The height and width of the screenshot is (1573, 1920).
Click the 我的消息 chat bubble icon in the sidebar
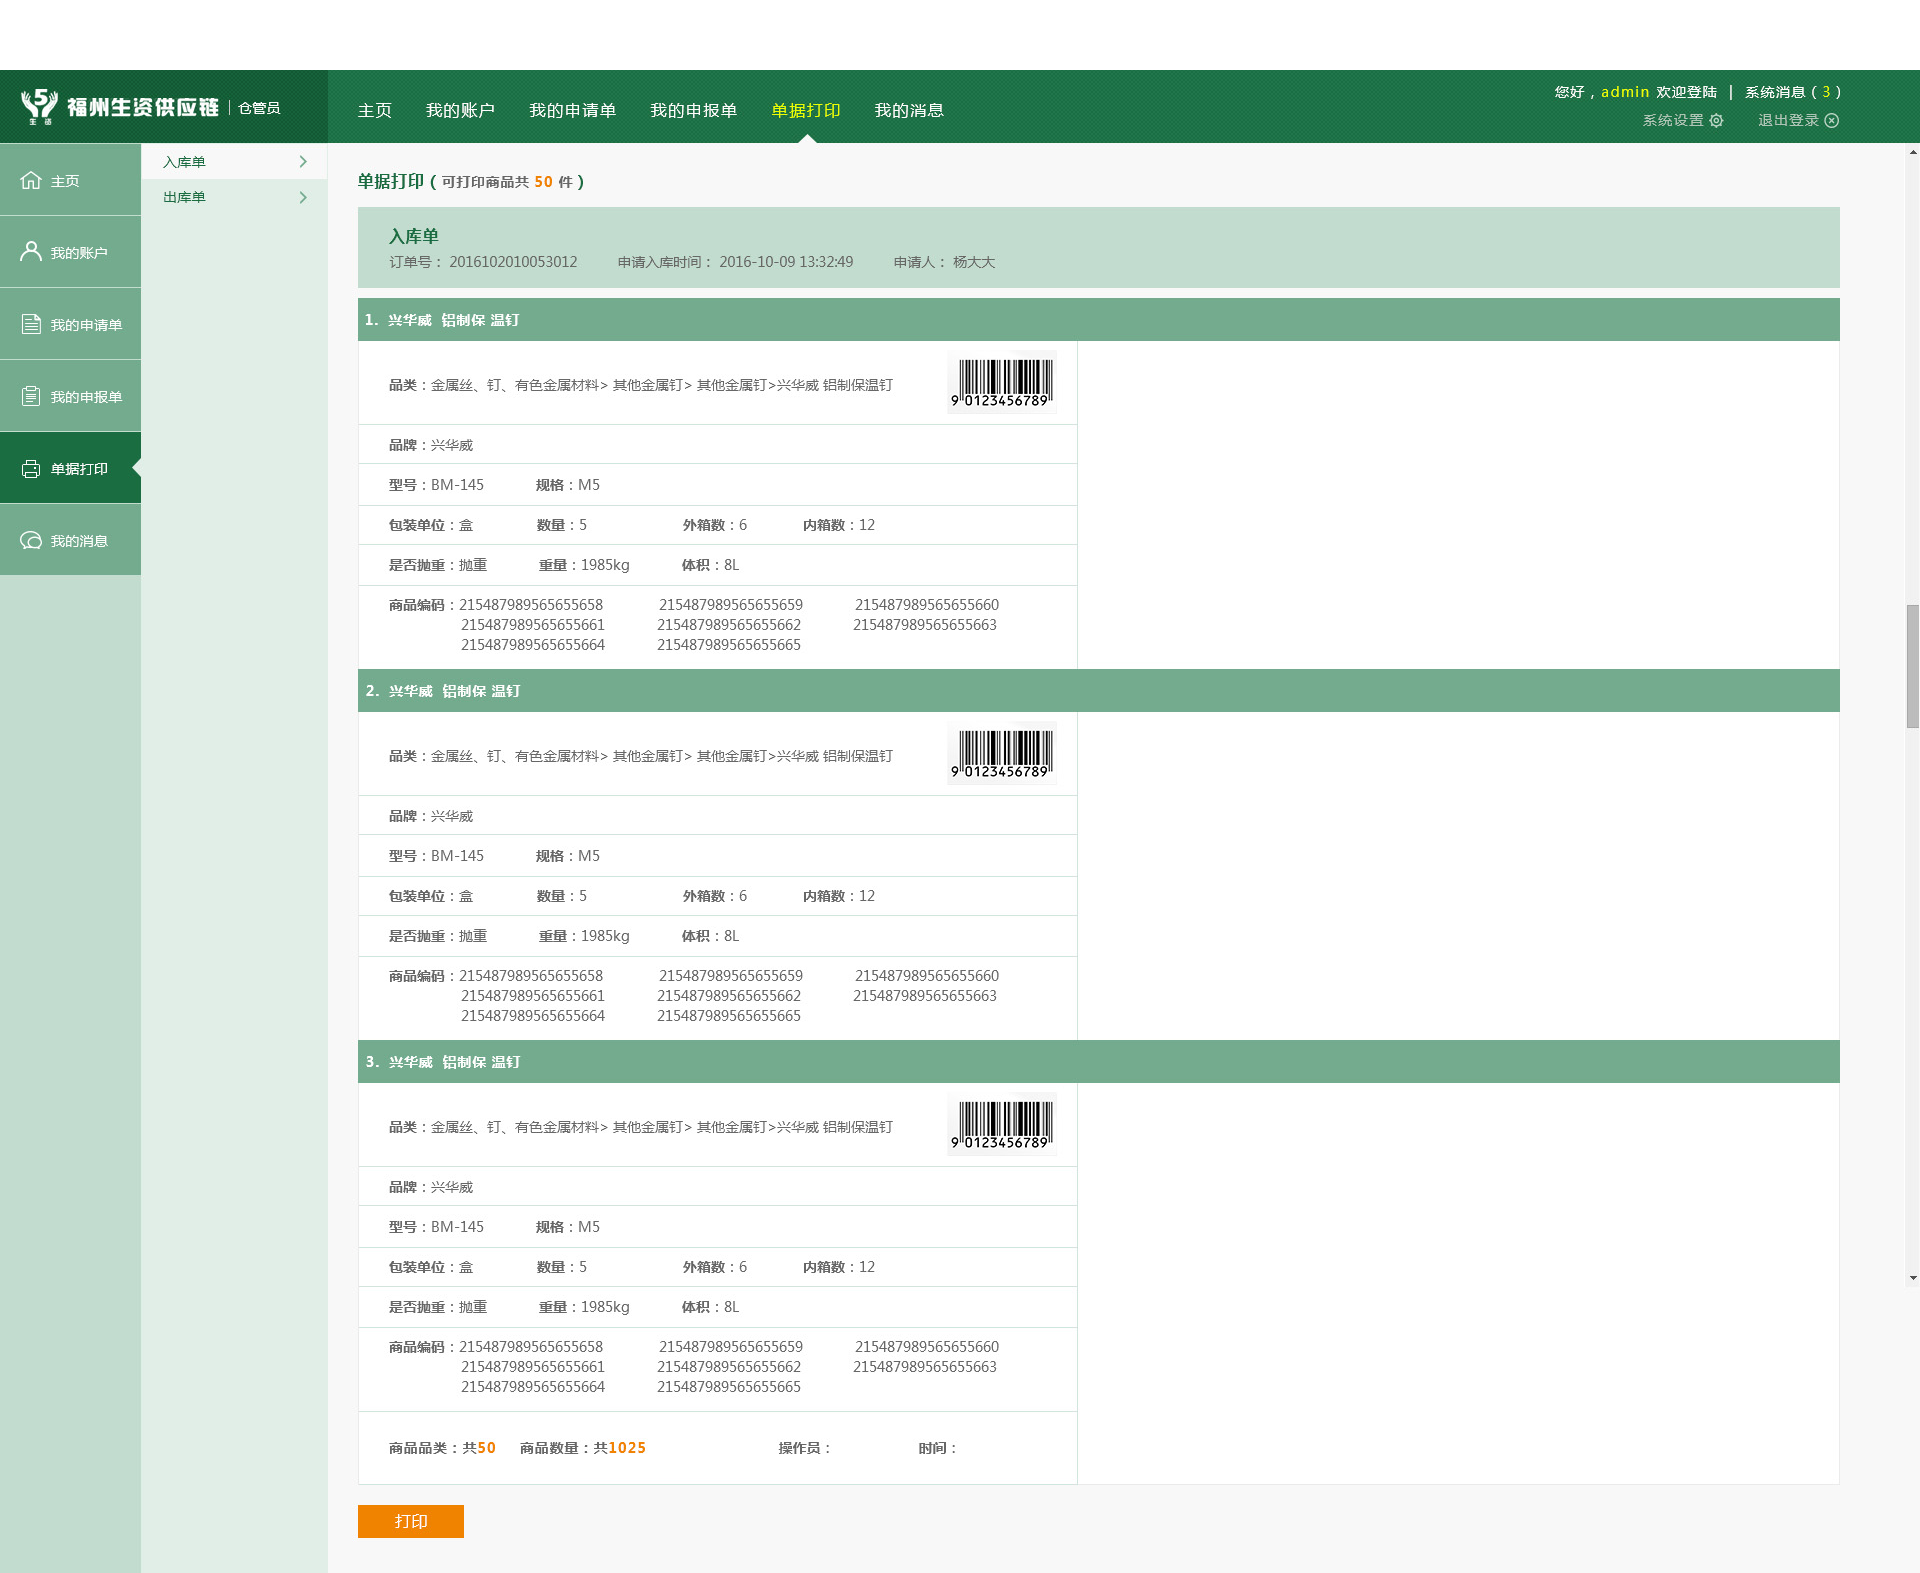[31, 540]
